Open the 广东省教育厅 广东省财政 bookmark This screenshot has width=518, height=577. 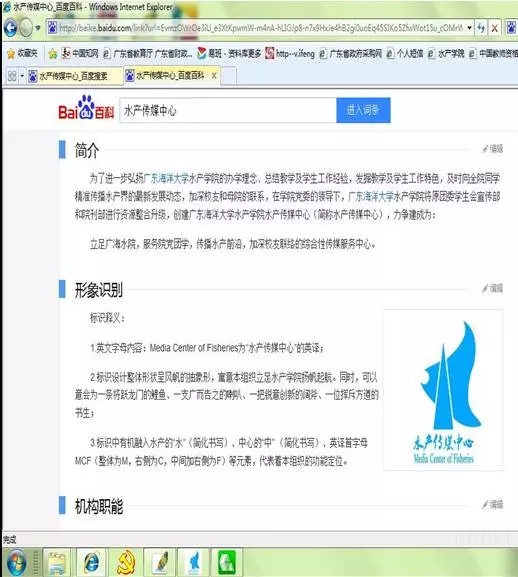(148, 54)
